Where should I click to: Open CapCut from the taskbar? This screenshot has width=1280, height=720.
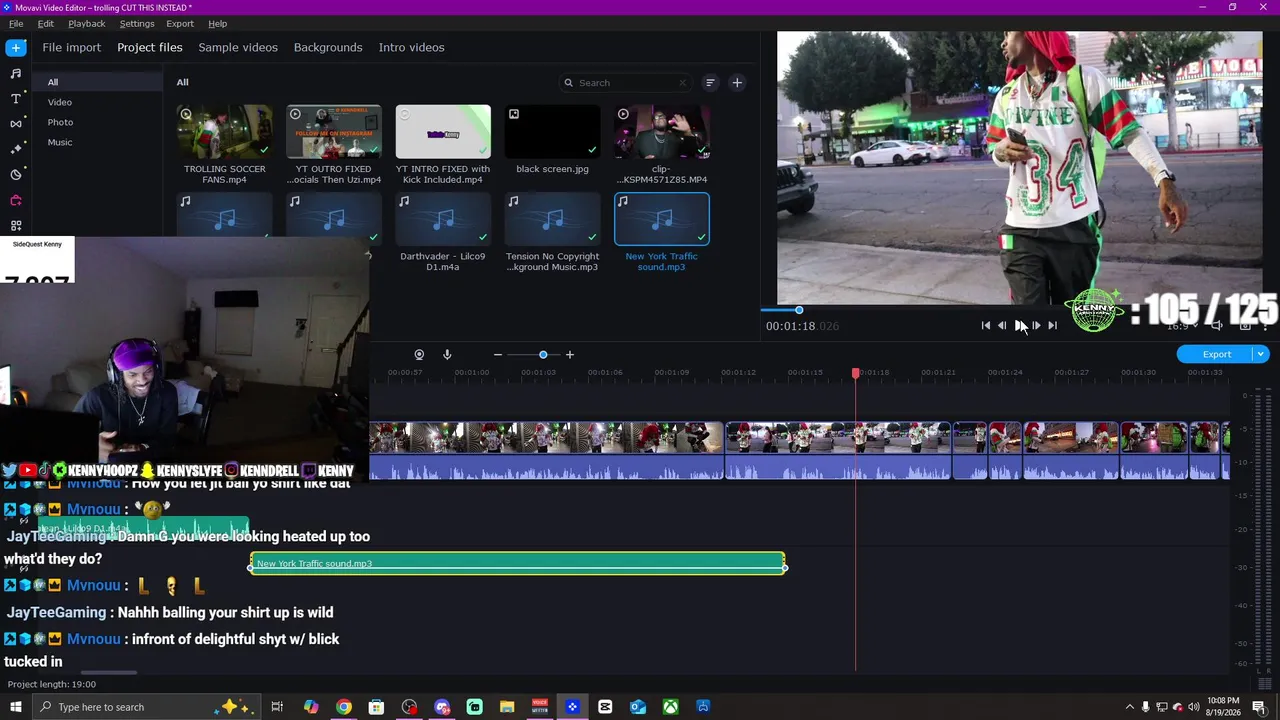pyautogui.click(x=605, y=707)
